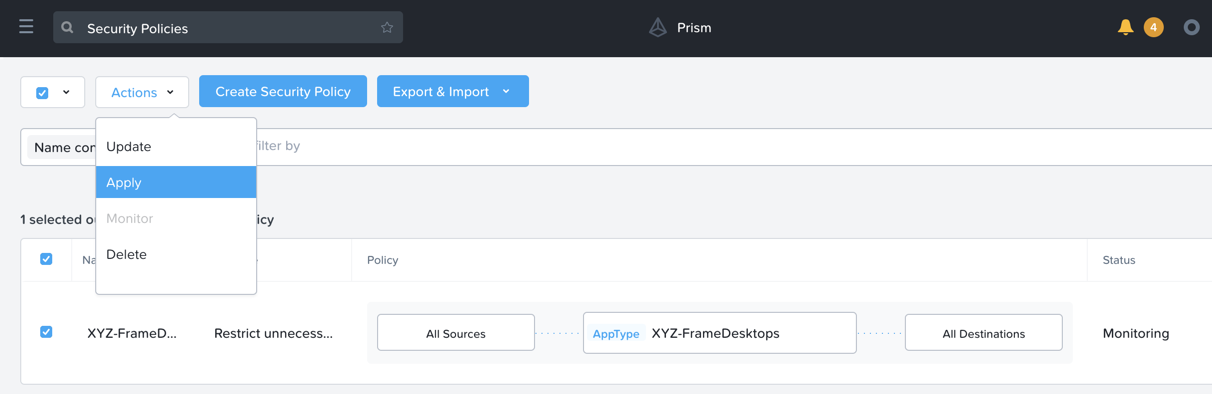This screenshot has height=394, width=1212.
Task: Click the Status column header
Action: pos(1119,260)
